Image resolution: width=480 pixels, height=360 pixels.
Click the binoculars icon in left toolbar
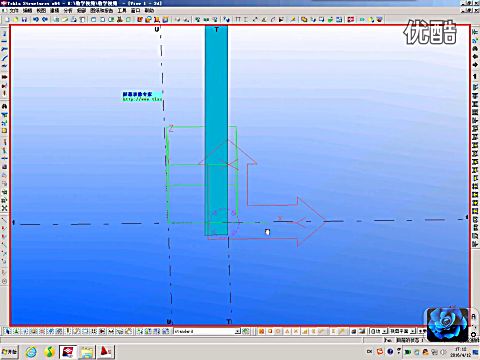click(4, 106)
